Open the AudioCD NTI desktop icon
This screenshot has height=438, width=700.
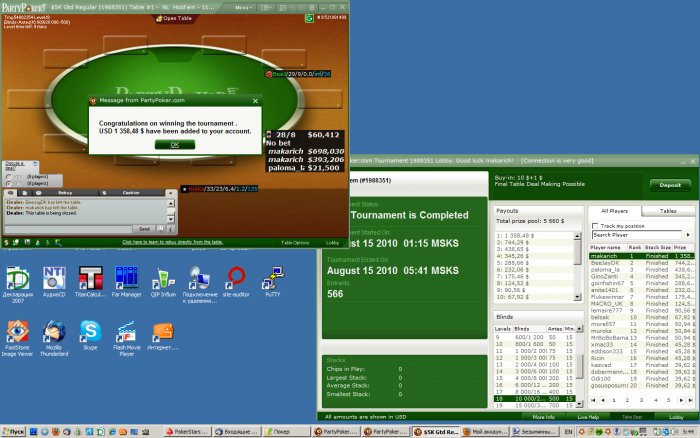pos(54,281)
